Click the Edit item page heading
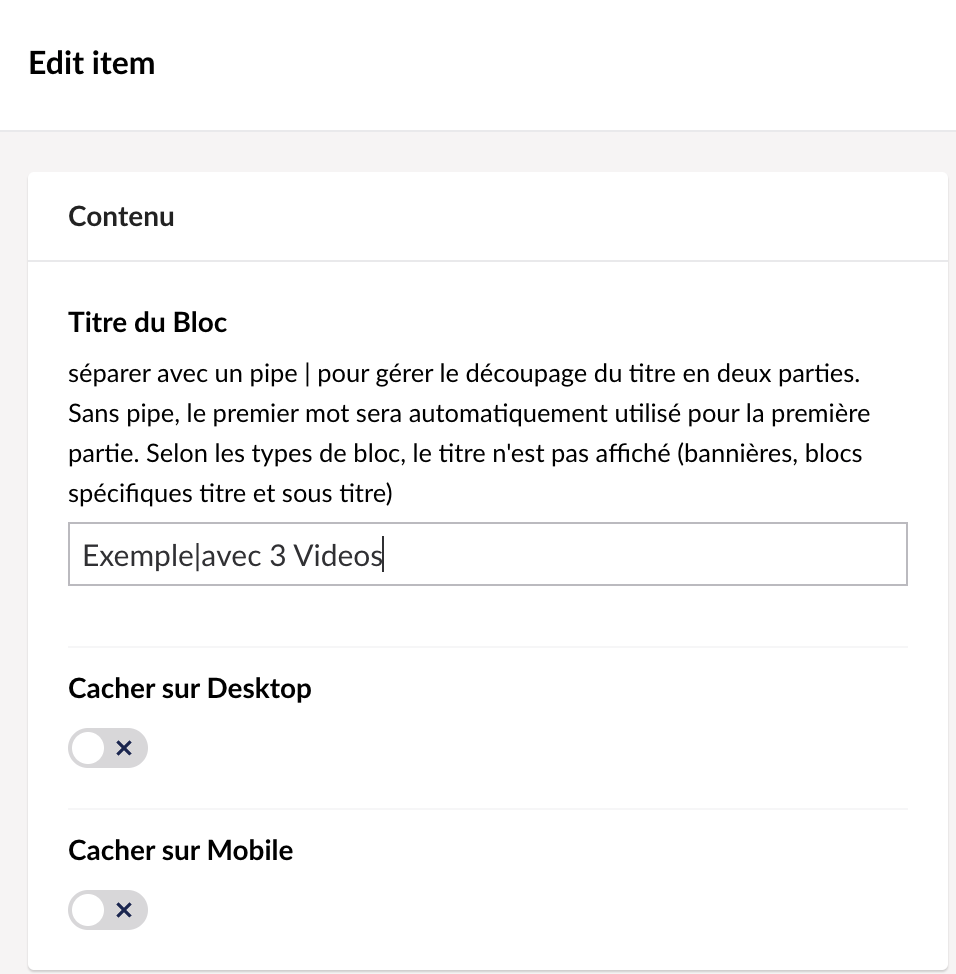956x974 pixels. (92, 63)
